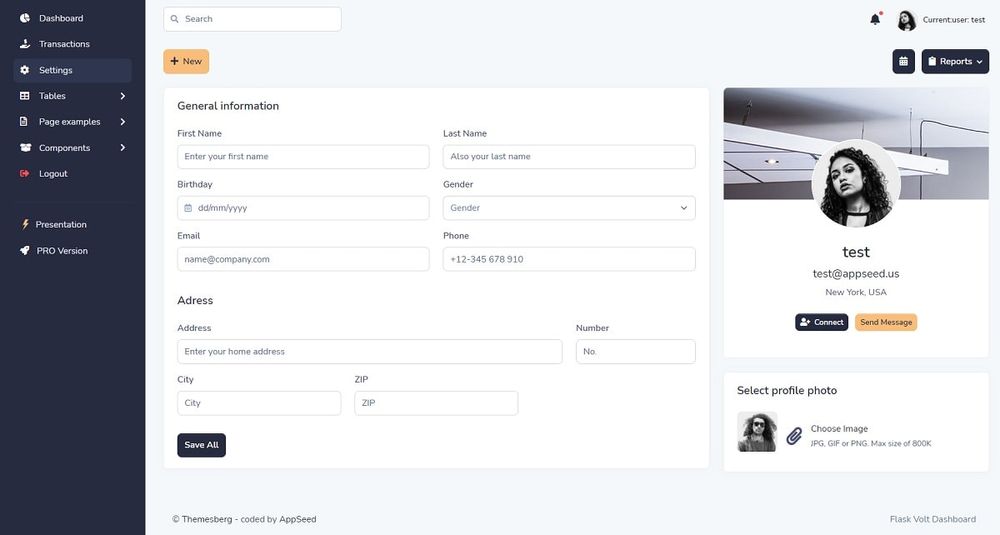Click the calendar icon in Birthday field
Viewport: 1000px width, 535px height.
coord(188,208)
